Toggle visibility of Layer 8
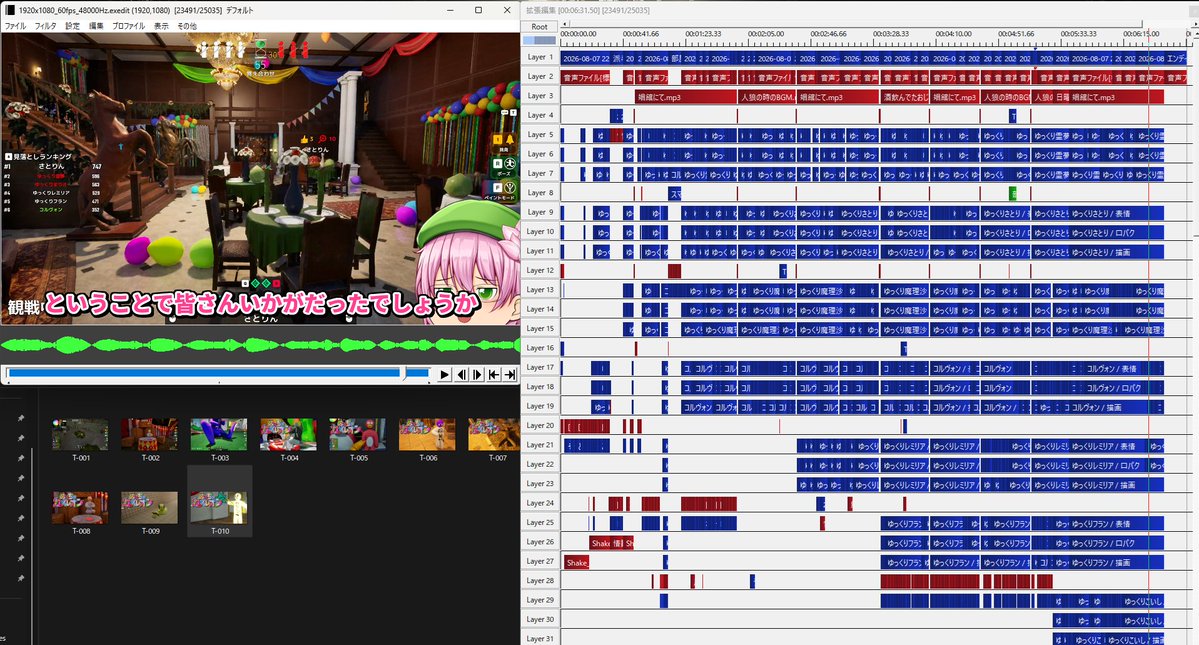 pos(540,193)
